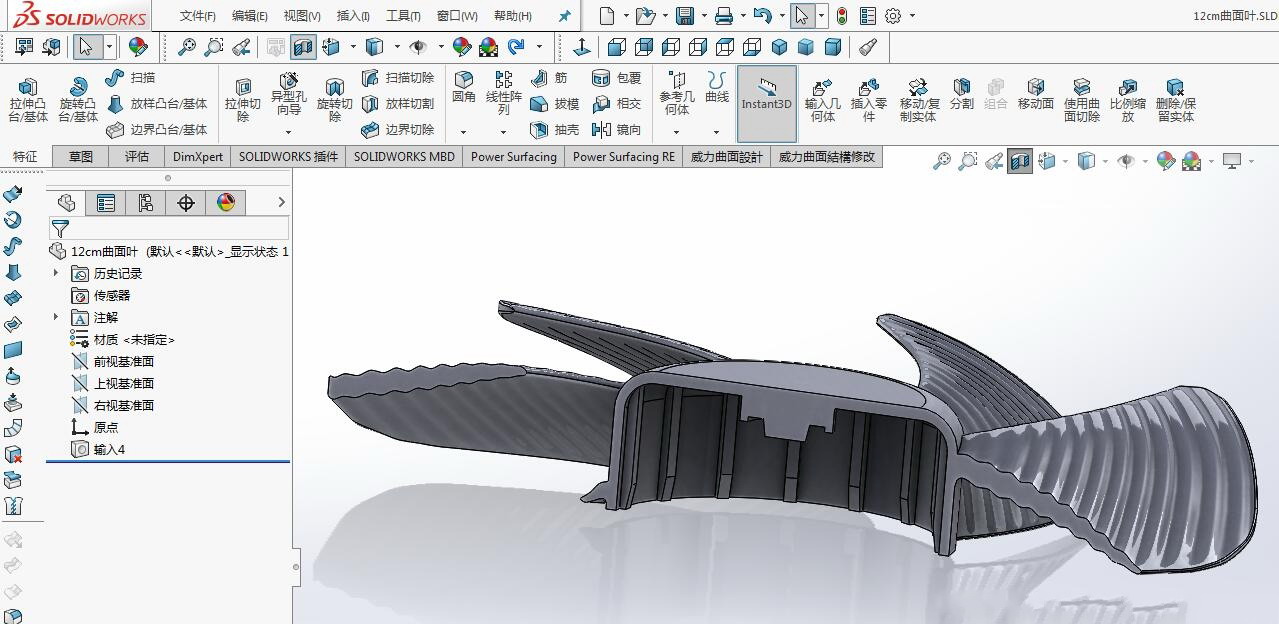The width and height of the screenshot is (1279, 624).
Task: Click the traffic light rebuild icon
Action: (x=842, y=16)
